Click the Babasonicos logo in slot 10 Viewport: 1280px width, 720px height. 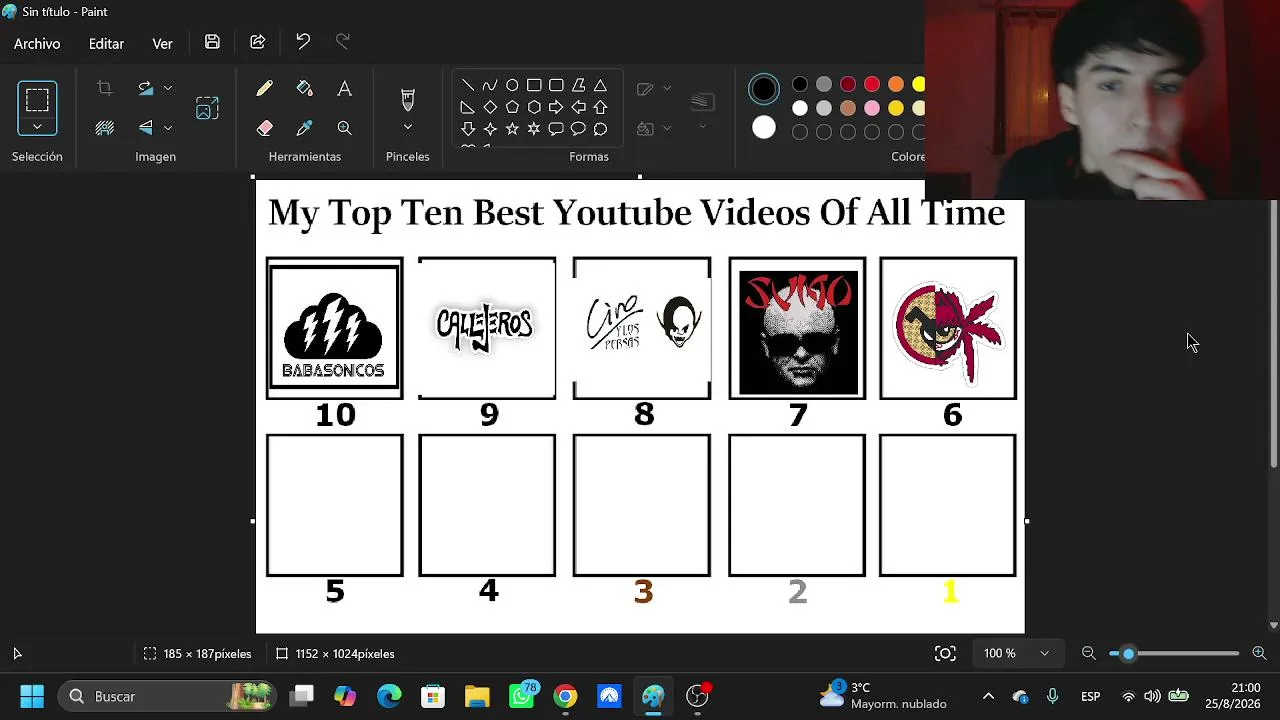[x=334, y=329]
